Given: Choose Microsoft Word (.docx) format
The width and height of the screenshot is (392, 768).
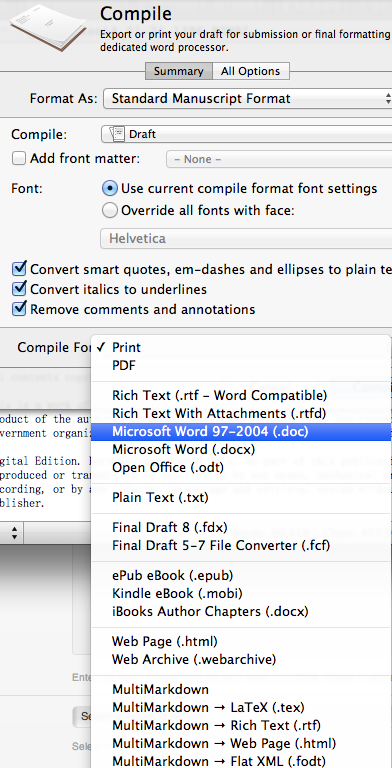Looking at the screenshot, I should (241, 450).
